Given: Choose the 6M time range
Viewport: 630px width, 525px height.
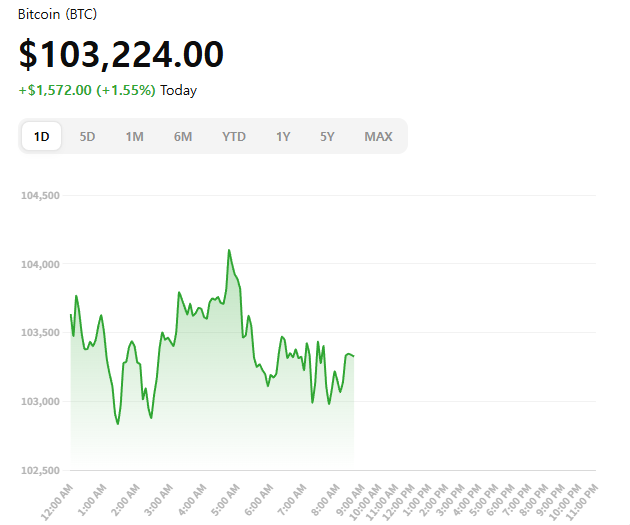Looking at the screenshot, I should pyautogui.click(x=183, y=137).
